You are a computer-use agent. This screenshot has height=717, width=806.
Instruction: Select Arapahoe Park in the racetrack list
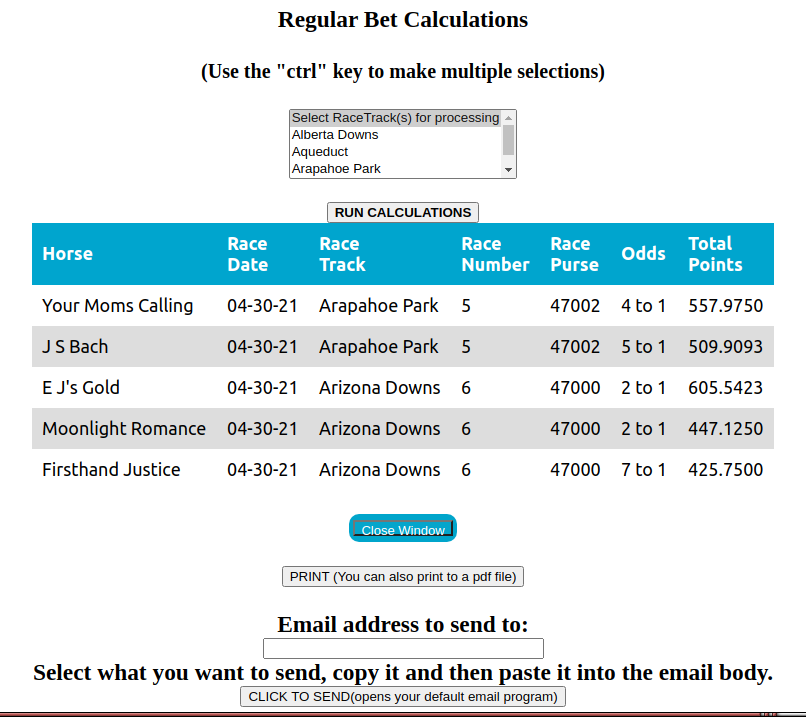click(395, 169)
